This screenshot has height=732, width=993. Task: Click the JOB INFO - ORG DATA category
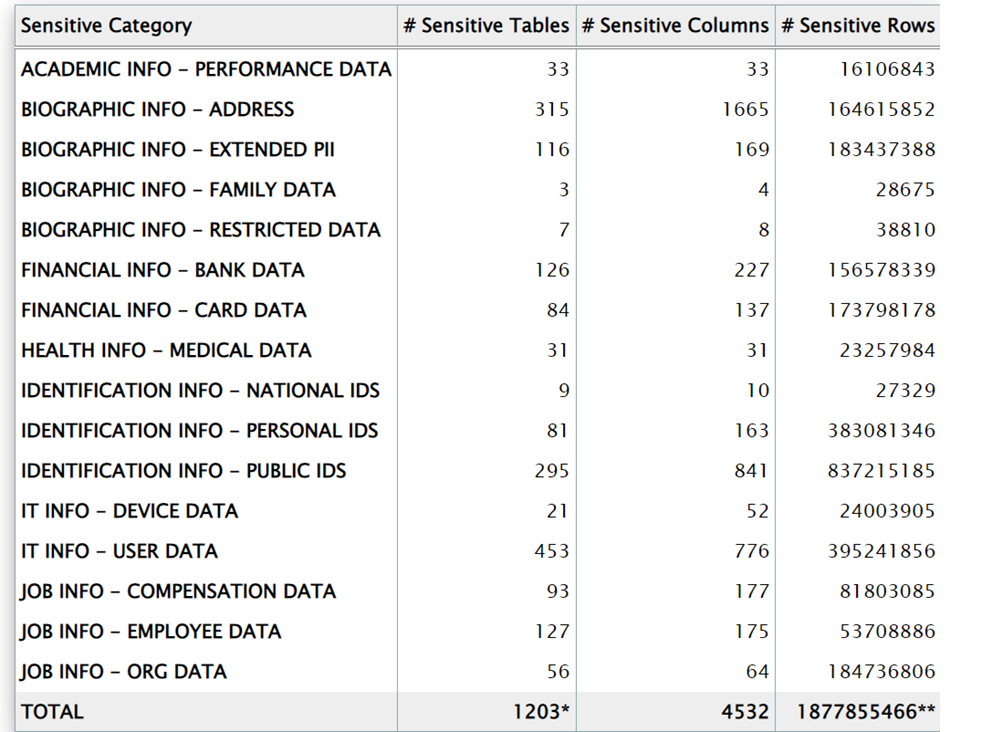[x=124, y=672]
